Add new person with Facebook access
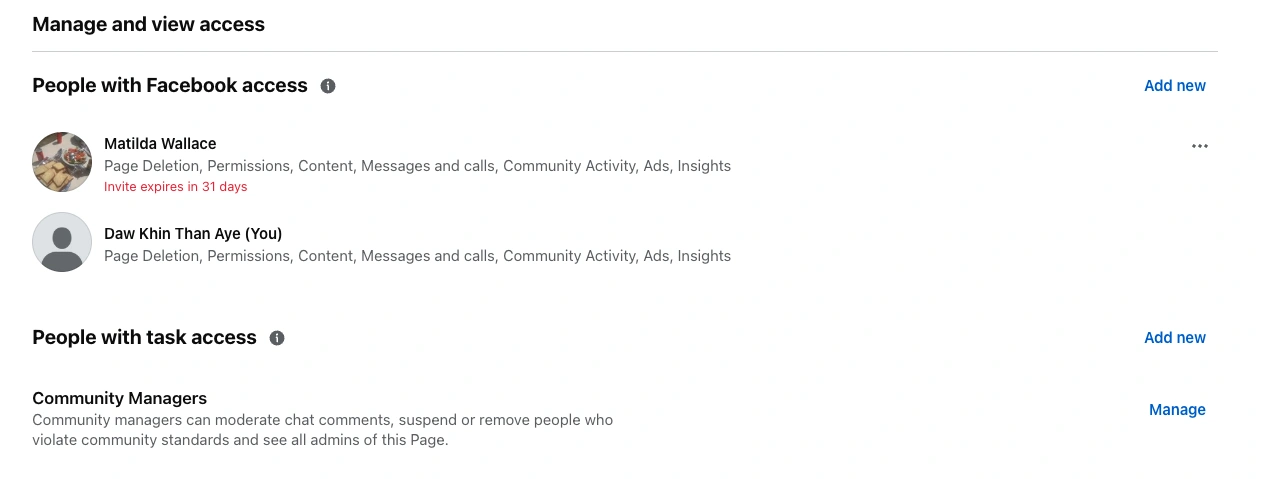 (x=1175, y=86)
